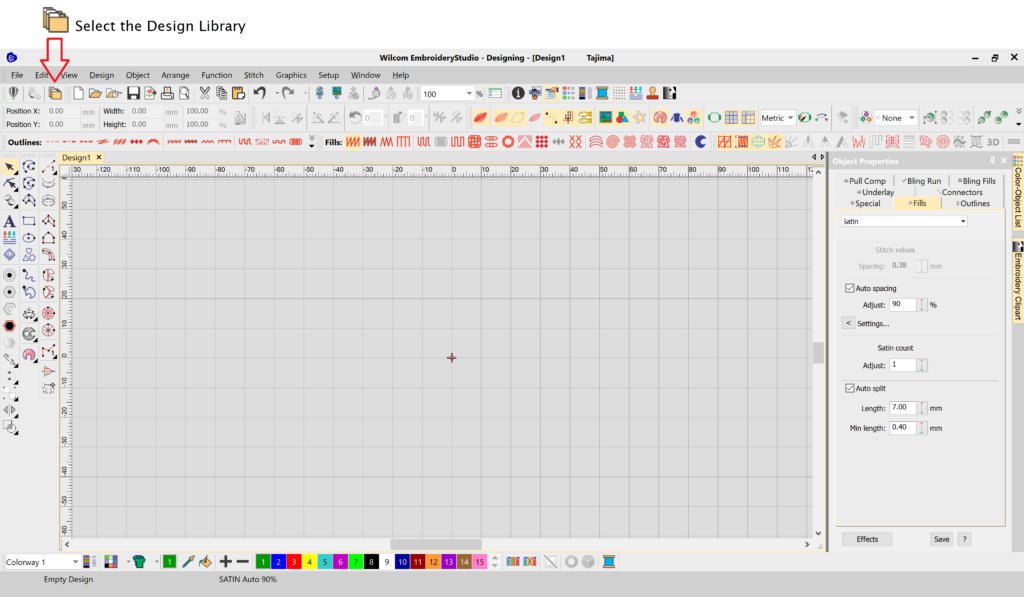Expand the Metric measurement units dropdown
This screenshot has width=1024, height=597.
[x=778, y=118]
